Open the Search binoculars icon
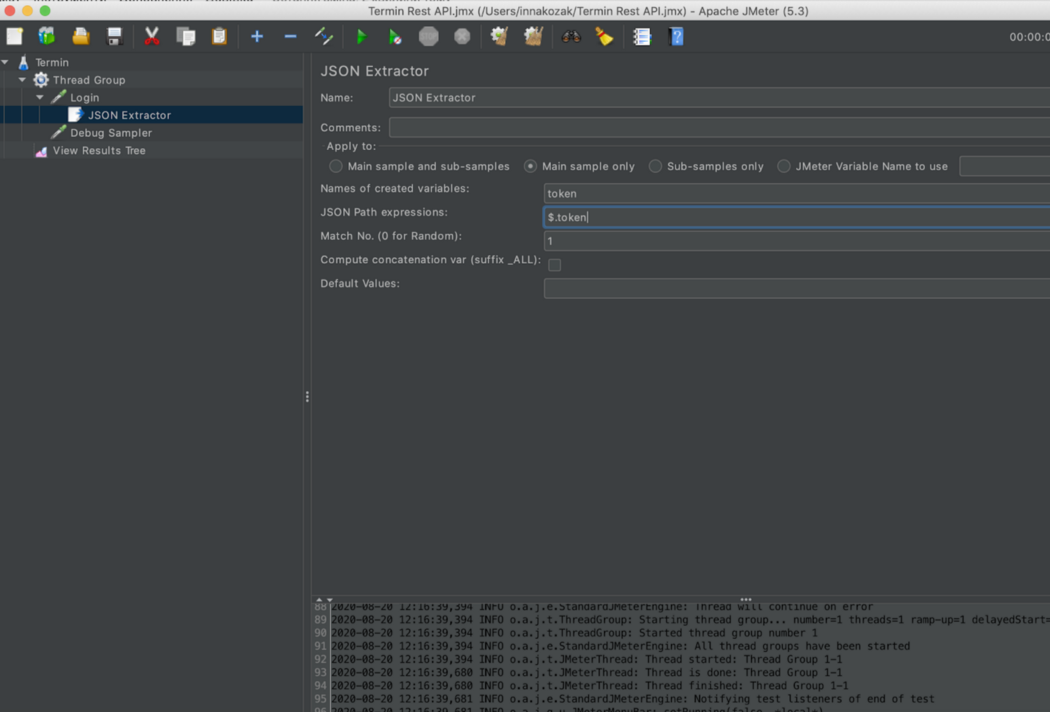The height and width of the screenshot is (712, 1050). (571, 37)
